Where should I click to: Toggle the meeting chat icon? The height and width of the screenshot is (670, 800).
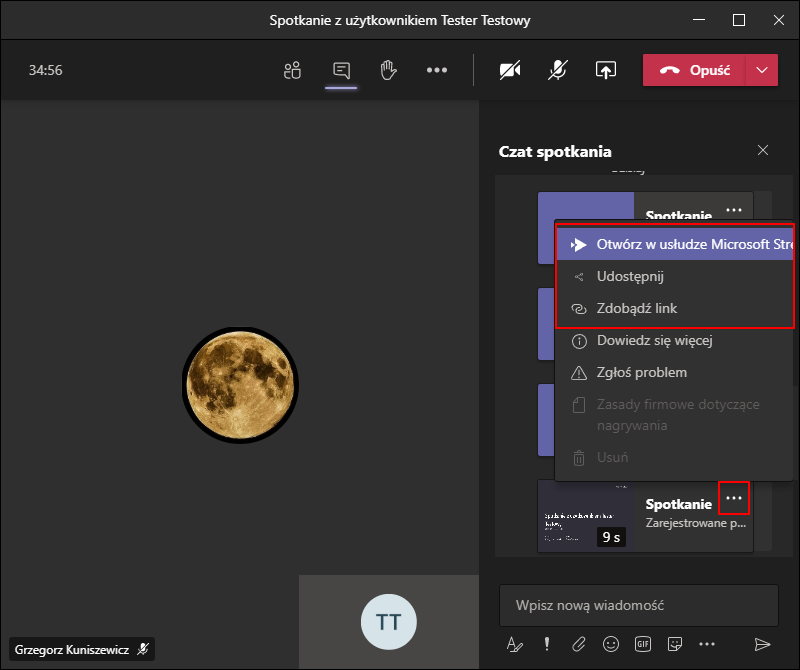pos(341,70)
